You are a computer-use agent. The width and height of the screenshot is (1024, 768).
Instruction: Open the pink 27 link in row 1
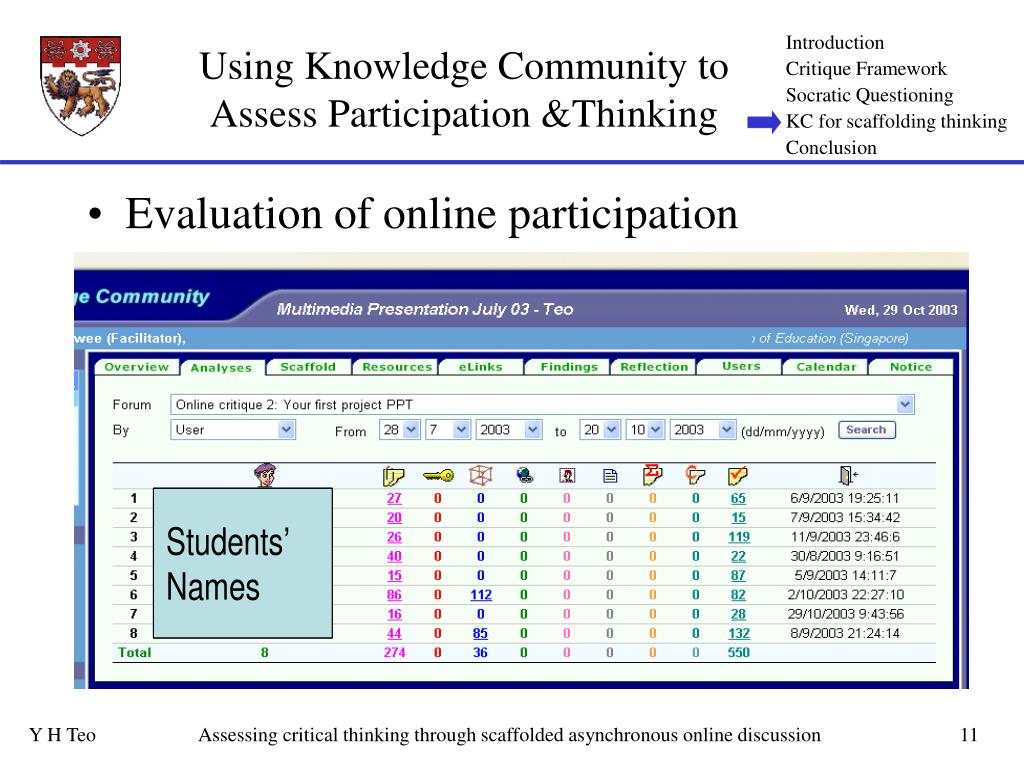click(394, 498)
